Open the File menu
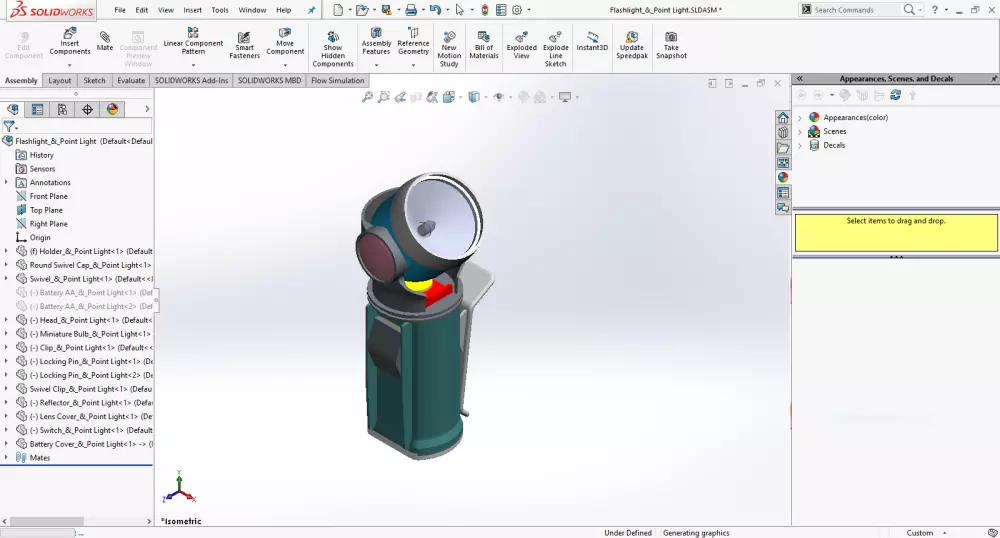The width and height of the screenshot is (1000, 538). click(x=120, y=10)
